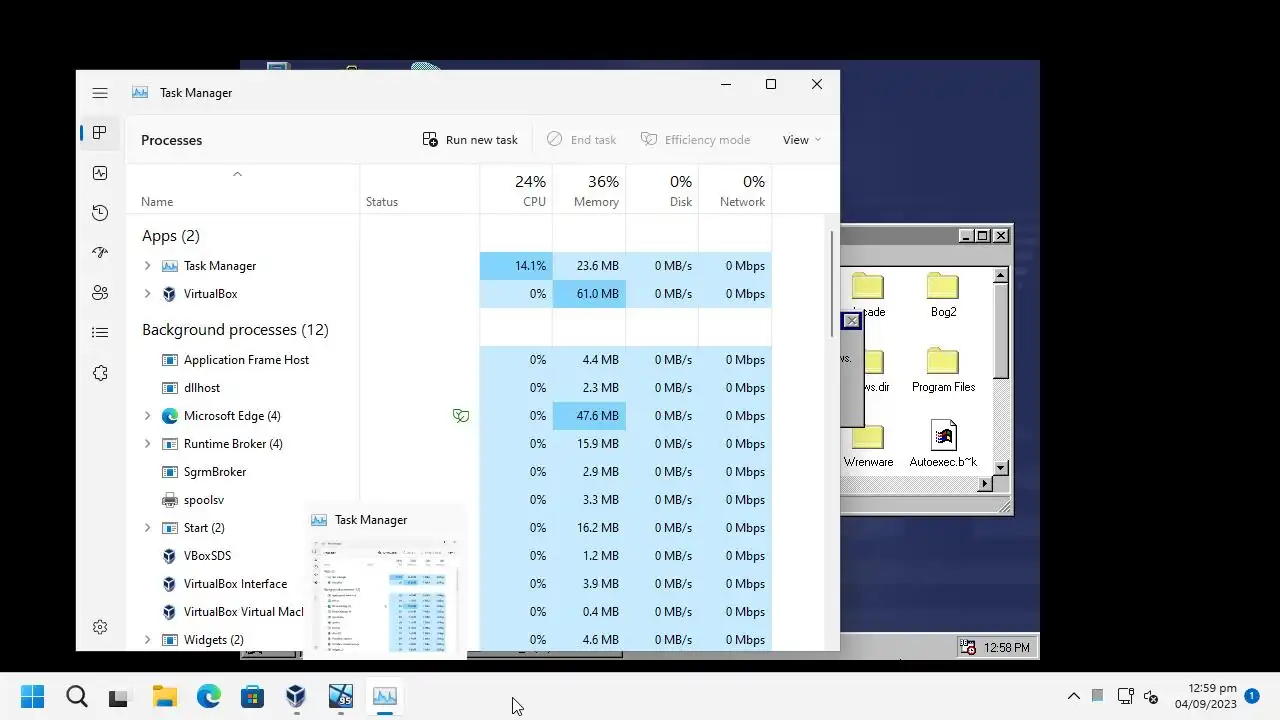Open the Windows Start button
The height and width of the screenshot is (720, 1280).
32,696
